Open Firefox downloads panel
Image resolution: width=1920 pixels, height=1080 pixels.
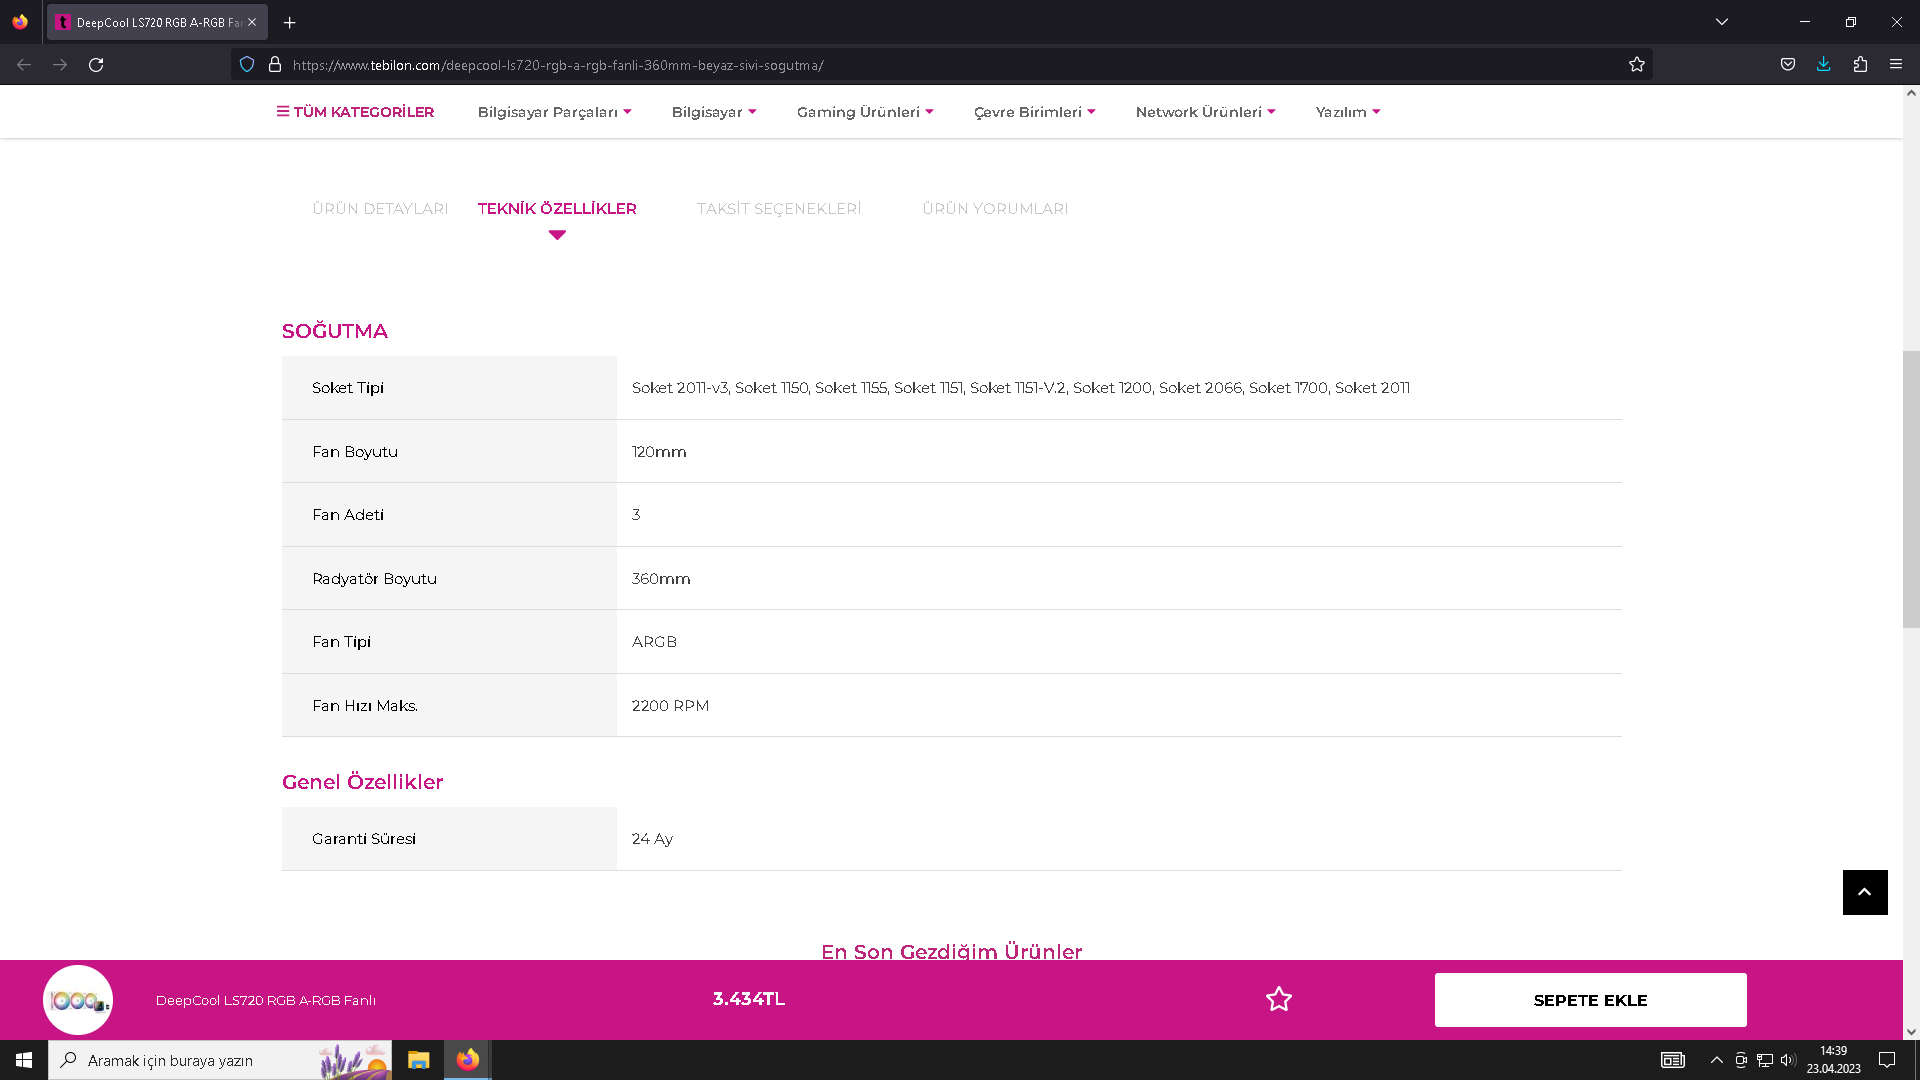tap(1823, 65)
